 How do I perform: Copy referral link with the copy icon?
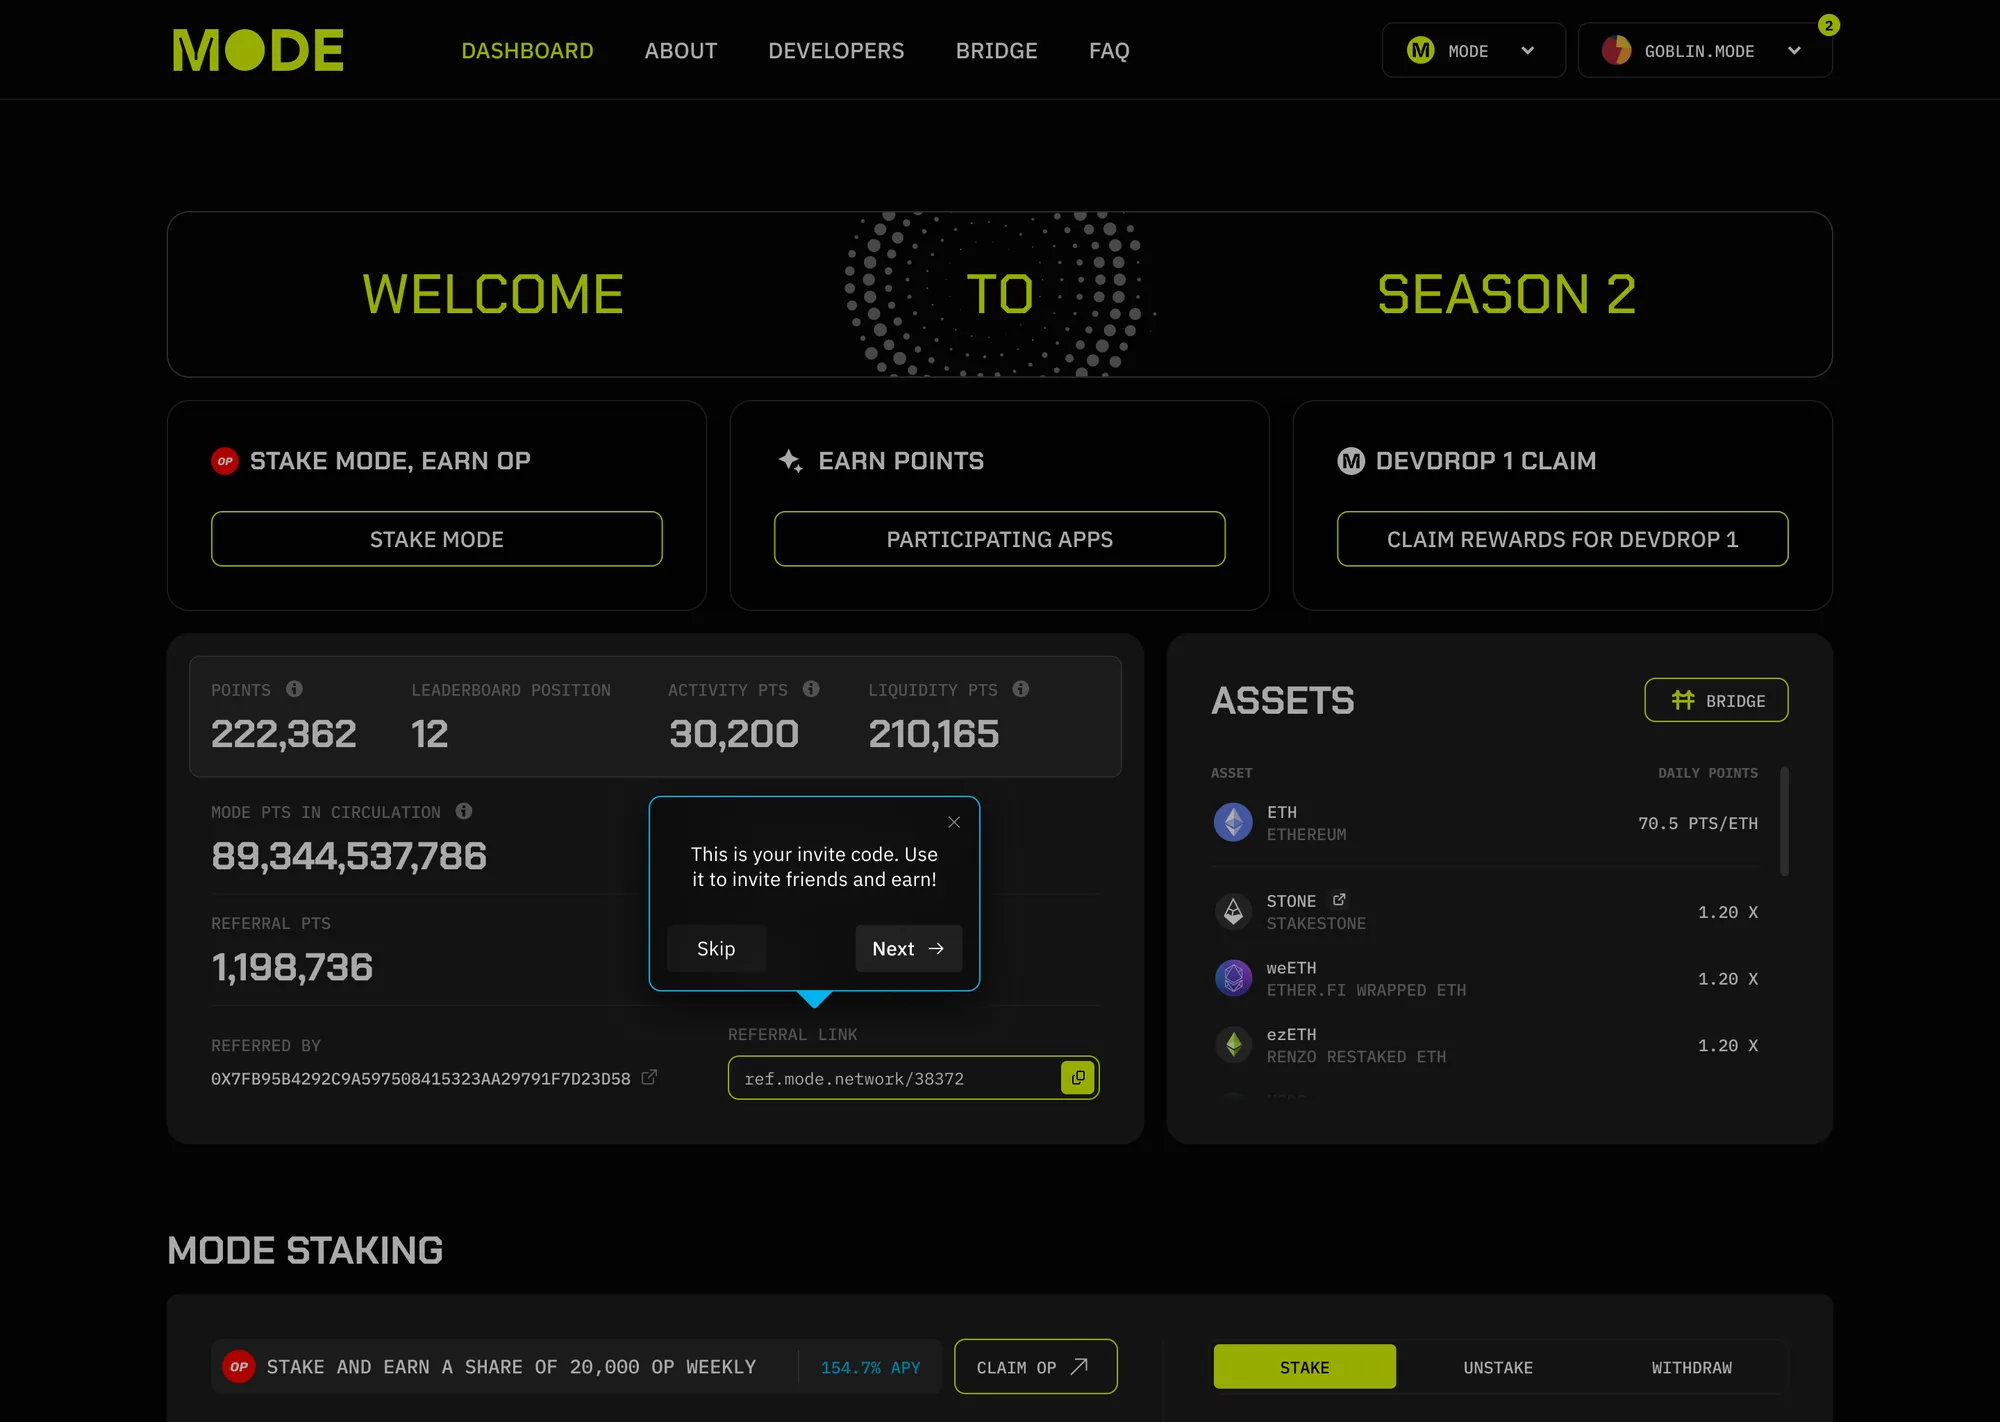[1078, 1078]
